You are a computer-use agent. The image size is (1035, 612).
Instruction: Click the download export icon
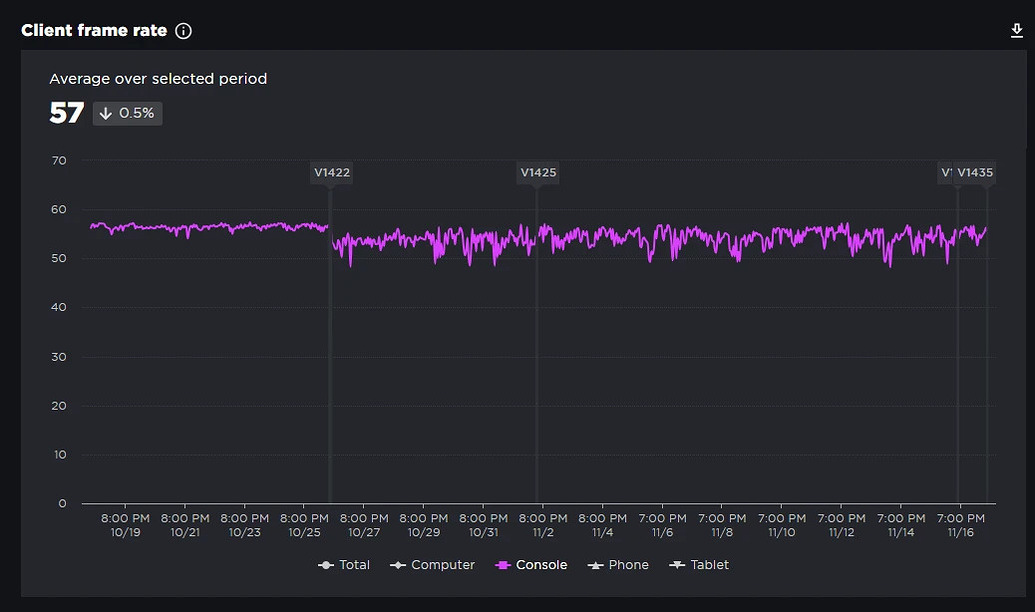coord(1018,31)
